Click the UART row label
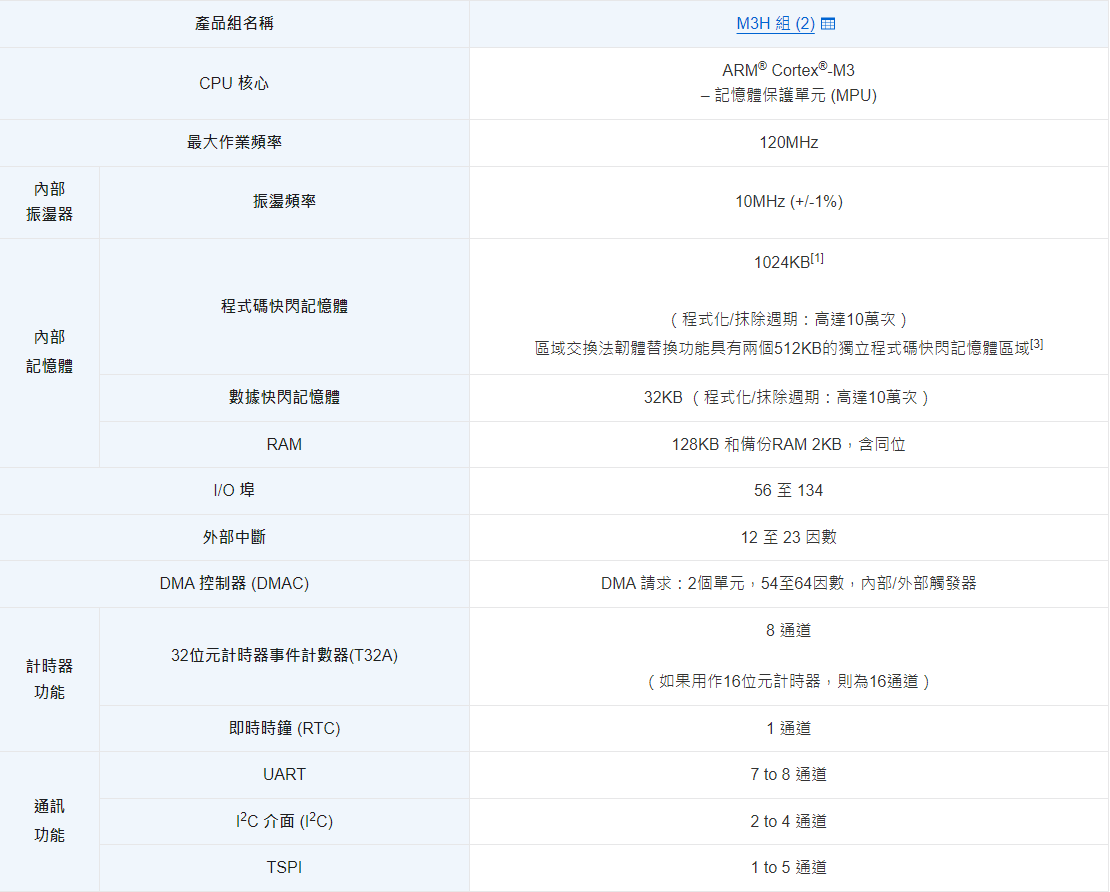Image resolution: width=1110 pixels, height=892 pixels. [x=284, y=775]
